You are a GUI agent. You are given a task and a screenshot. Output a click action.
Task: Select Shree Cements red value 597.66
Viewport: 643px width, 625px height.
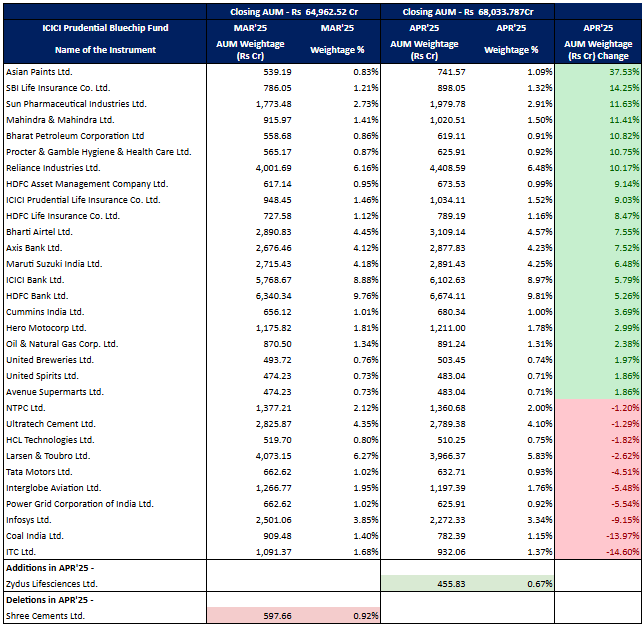(277, 616)
